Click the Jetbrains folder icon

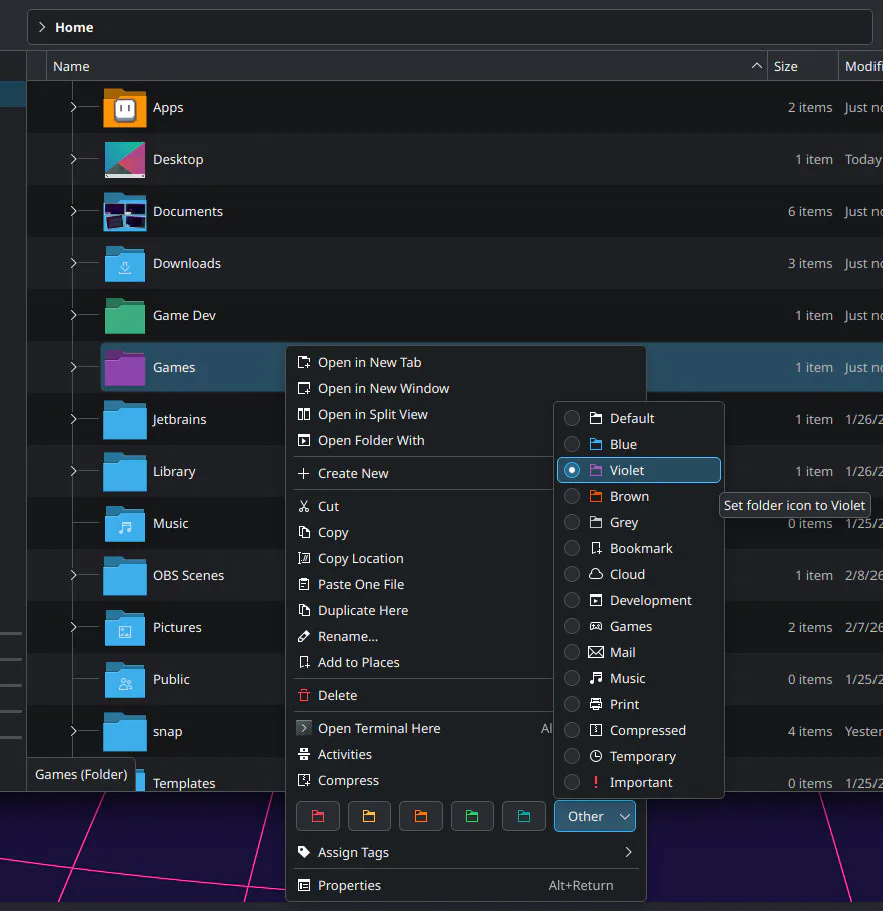[124, 419]
